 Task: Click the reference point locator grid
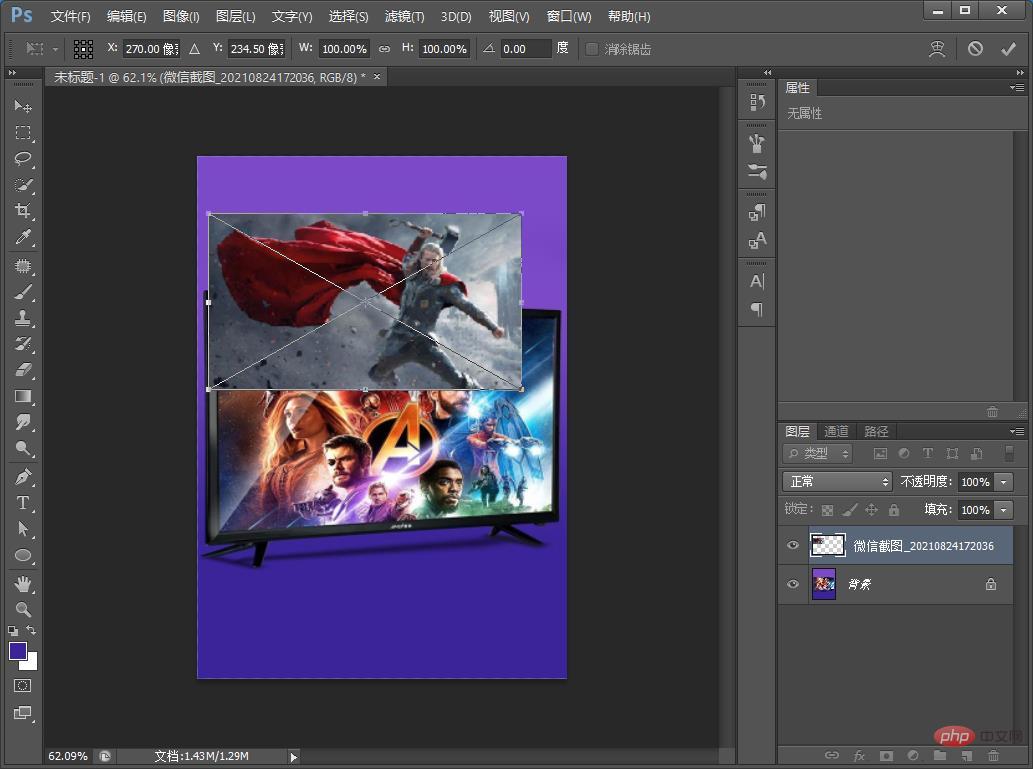[x=83, y=49]
